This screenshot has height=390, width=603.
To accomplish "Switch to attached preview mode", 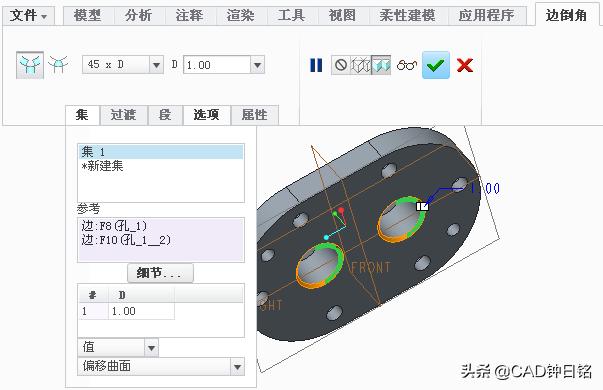I will (381, 65).
